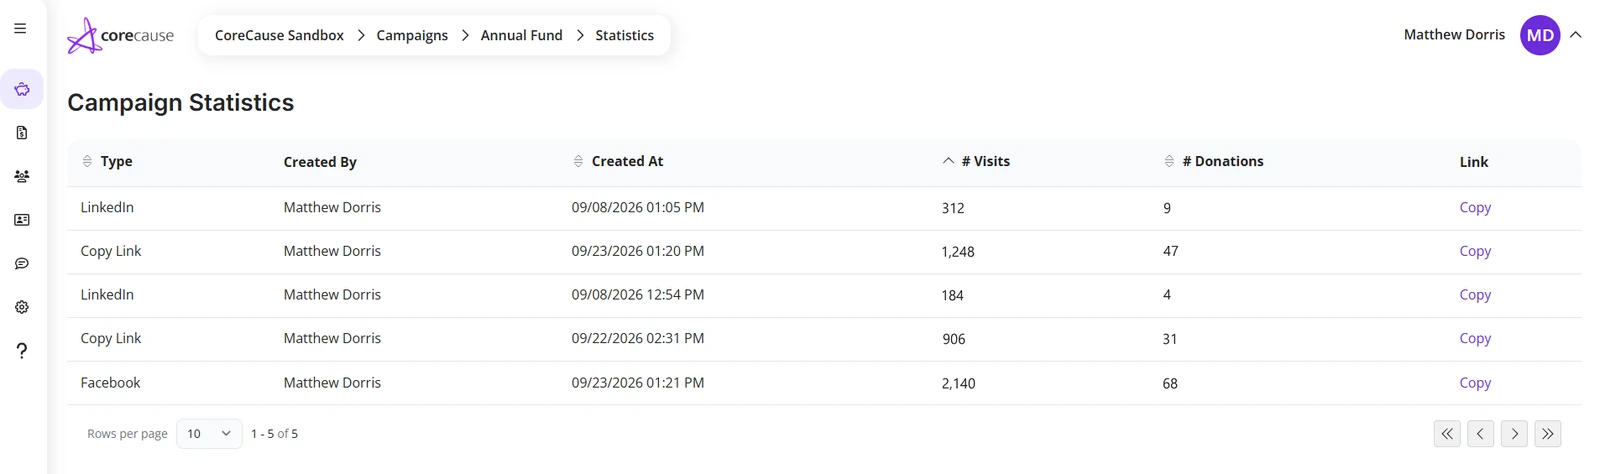This screenshot has width=1600, height=474.
Task: Navigate to Campaigns breadcrumb
Action: click(412, 35)
